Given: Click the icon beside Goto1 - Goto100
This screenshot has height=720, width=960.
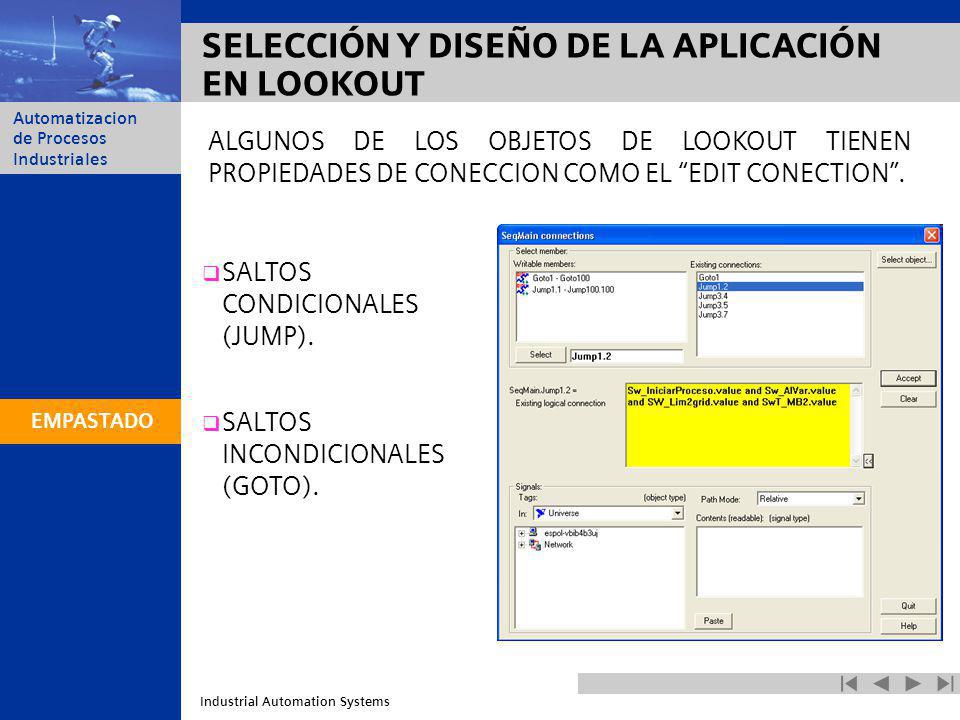Looking at the screenshot, I should 522,278.
